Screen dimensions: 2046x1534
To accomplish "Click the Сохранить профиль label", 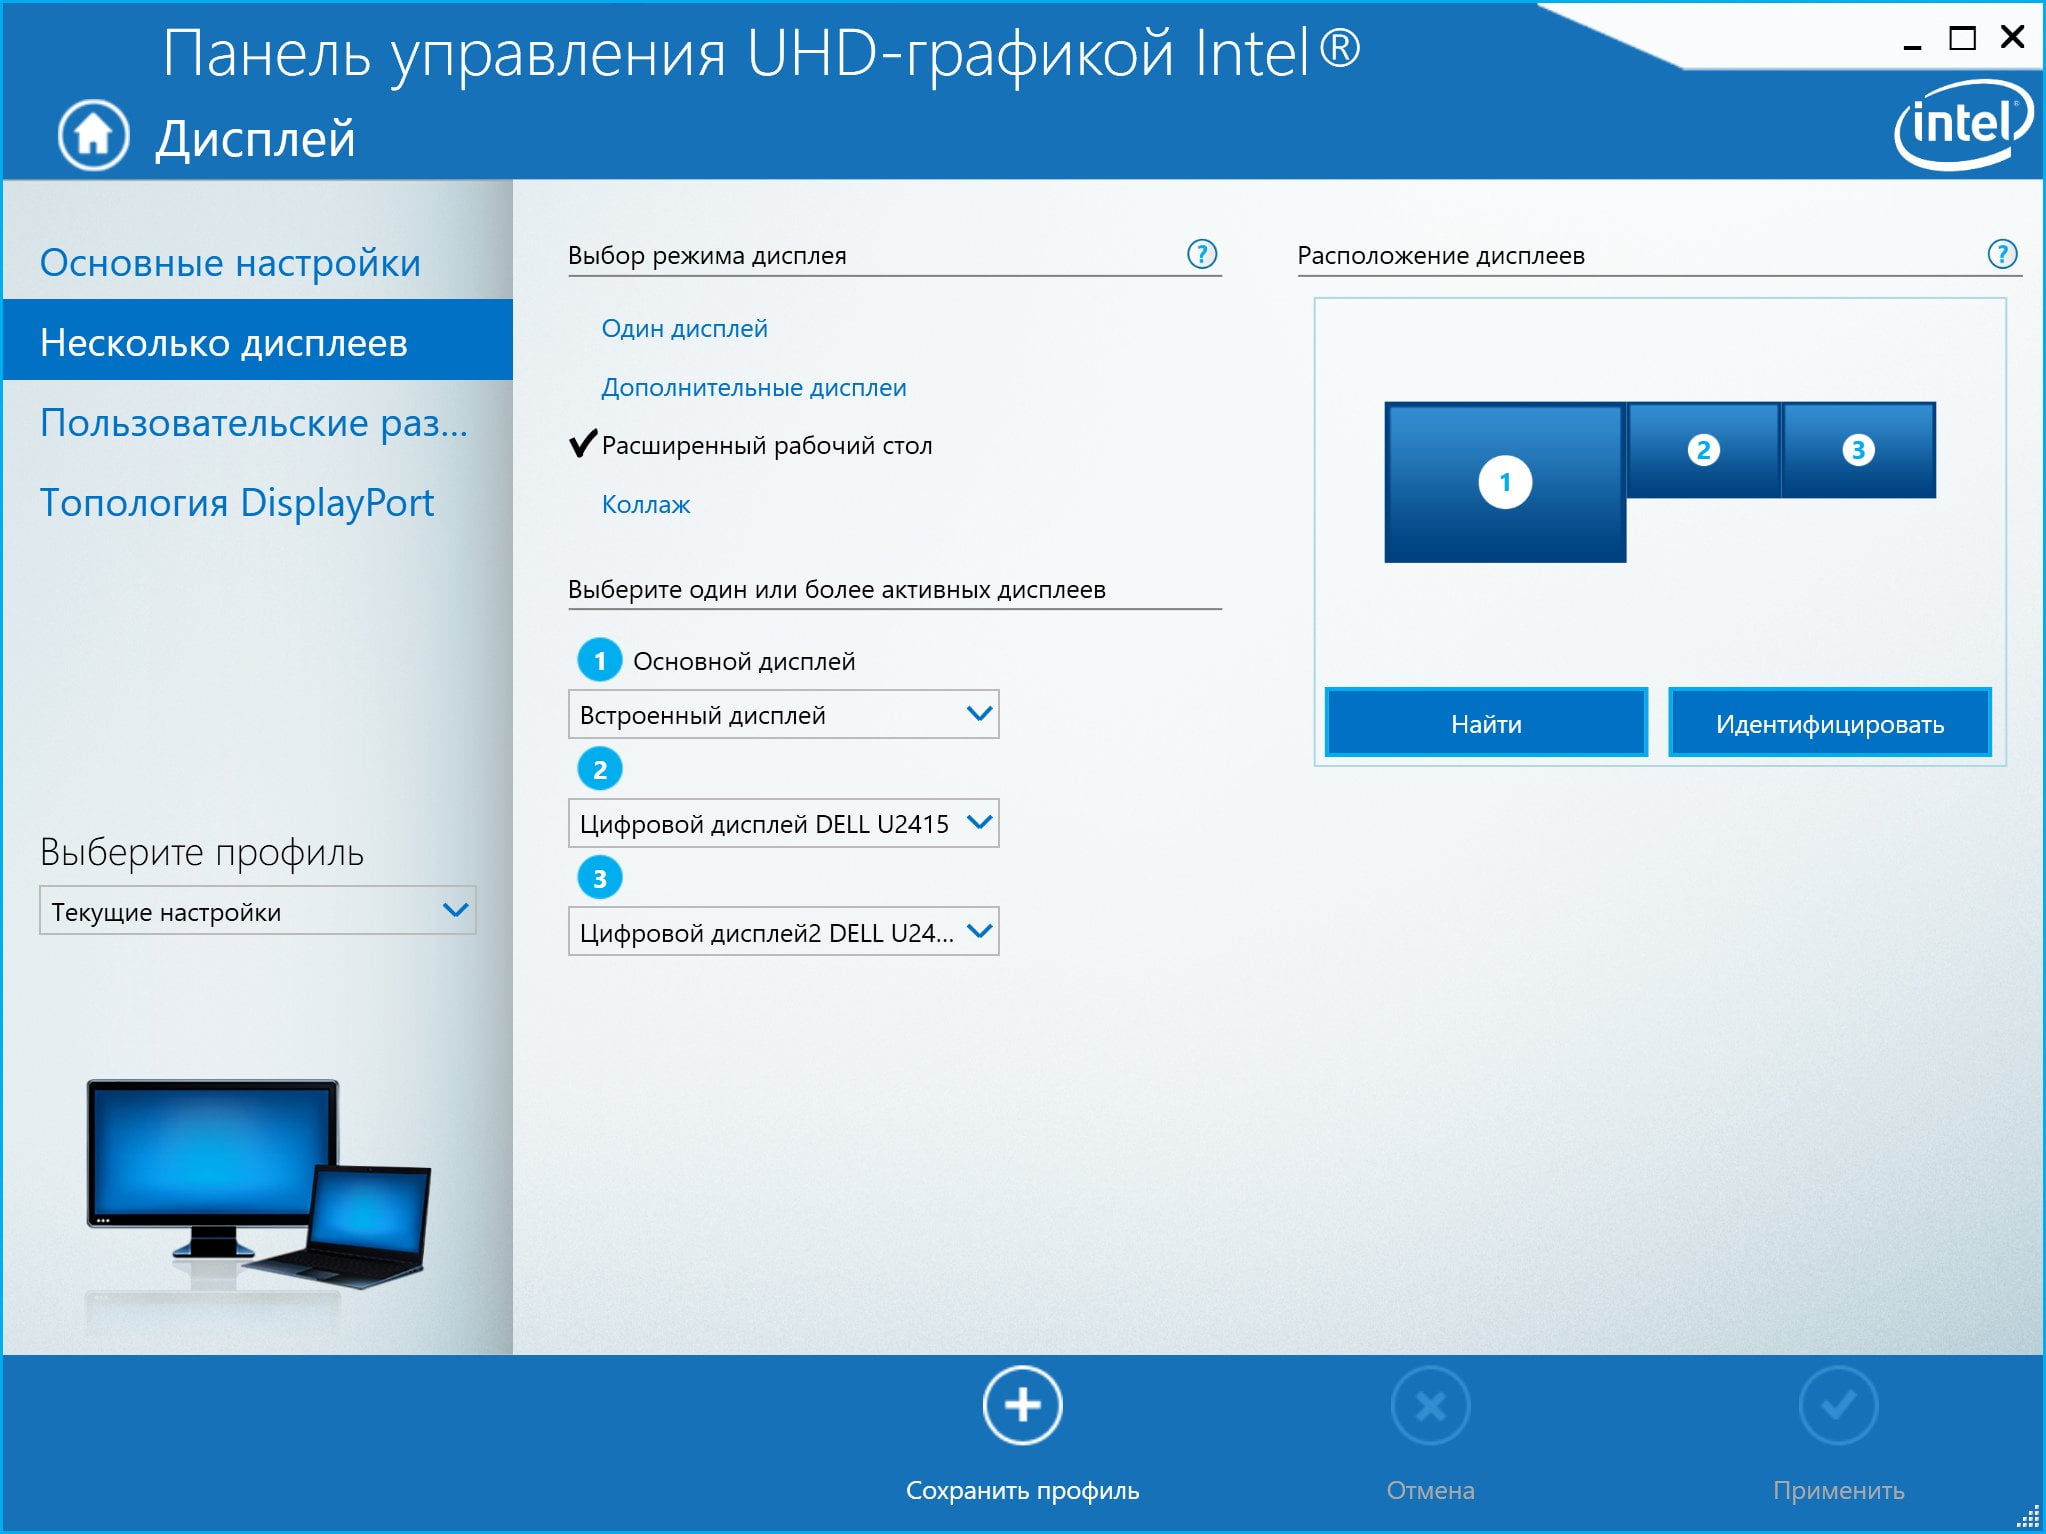I will [x=1022, y=1490].
